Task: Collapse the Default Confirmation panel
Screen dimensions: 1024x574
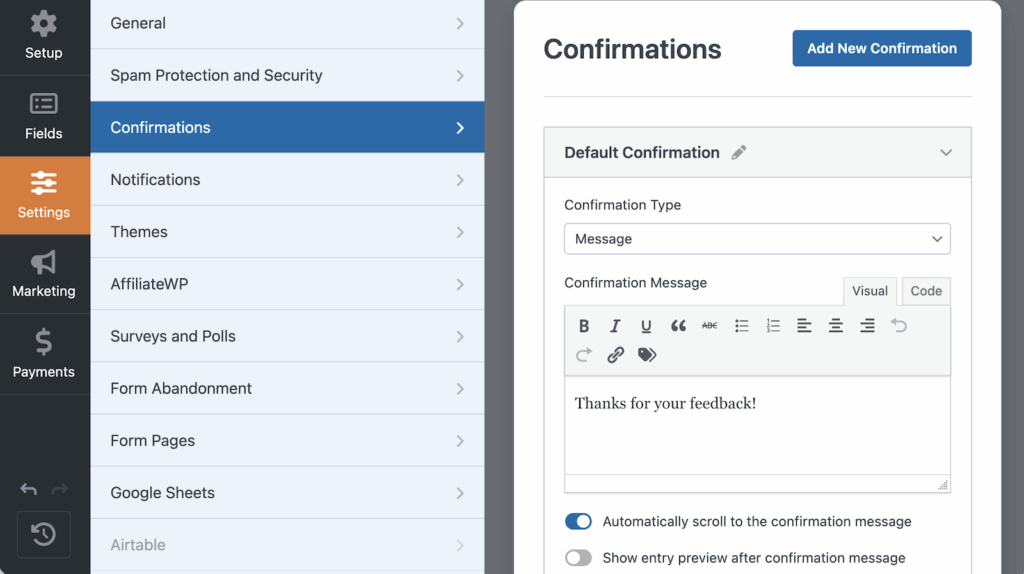Action: click(946, 153)
